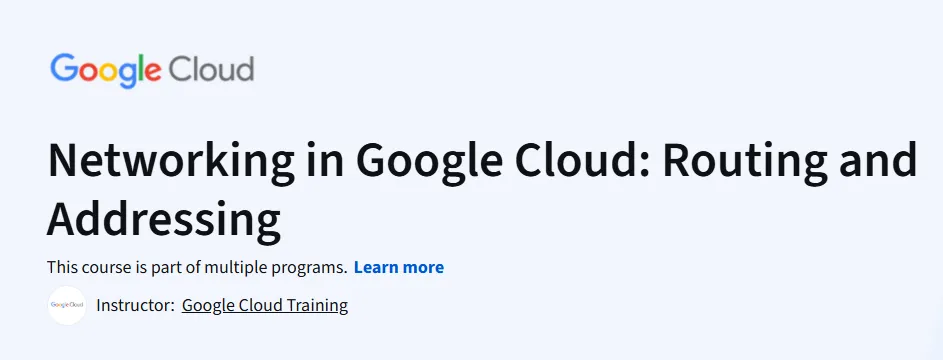Click the red letter o in logo

click(89, 72)
